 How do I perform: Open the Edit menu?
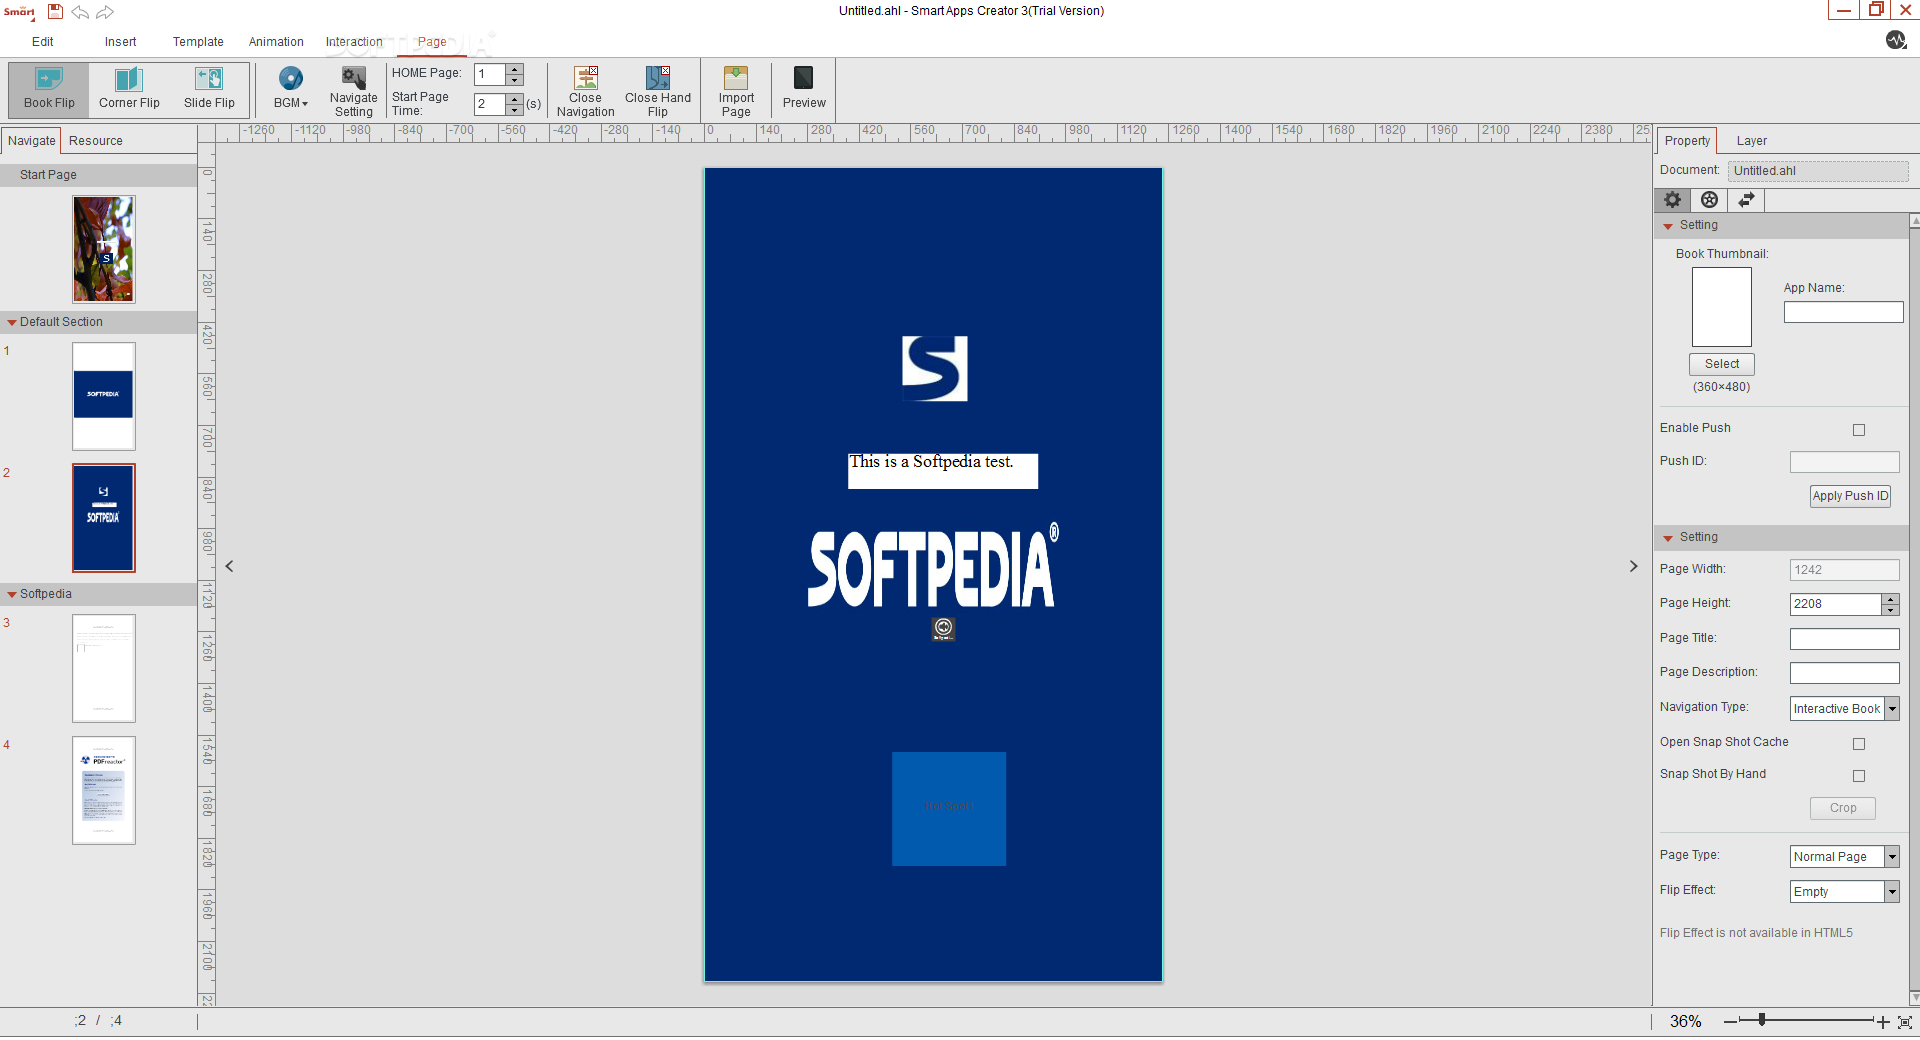(x=43, y=42)
